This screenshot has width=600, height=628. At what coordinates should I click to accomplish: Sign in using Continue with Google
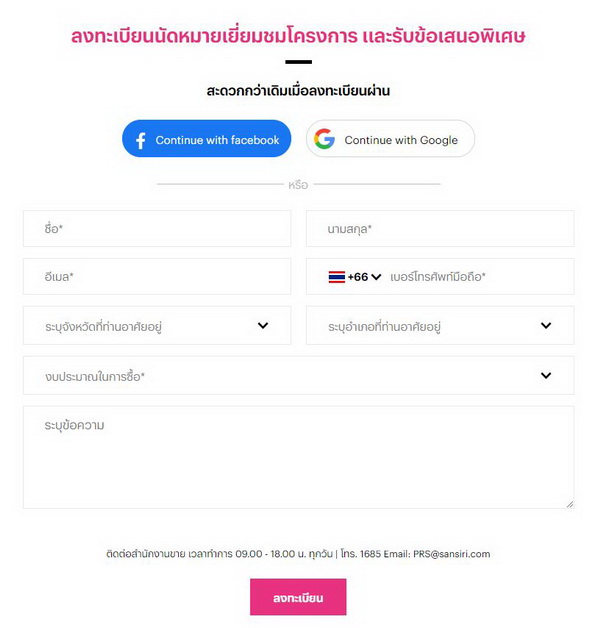click(390, 140)
